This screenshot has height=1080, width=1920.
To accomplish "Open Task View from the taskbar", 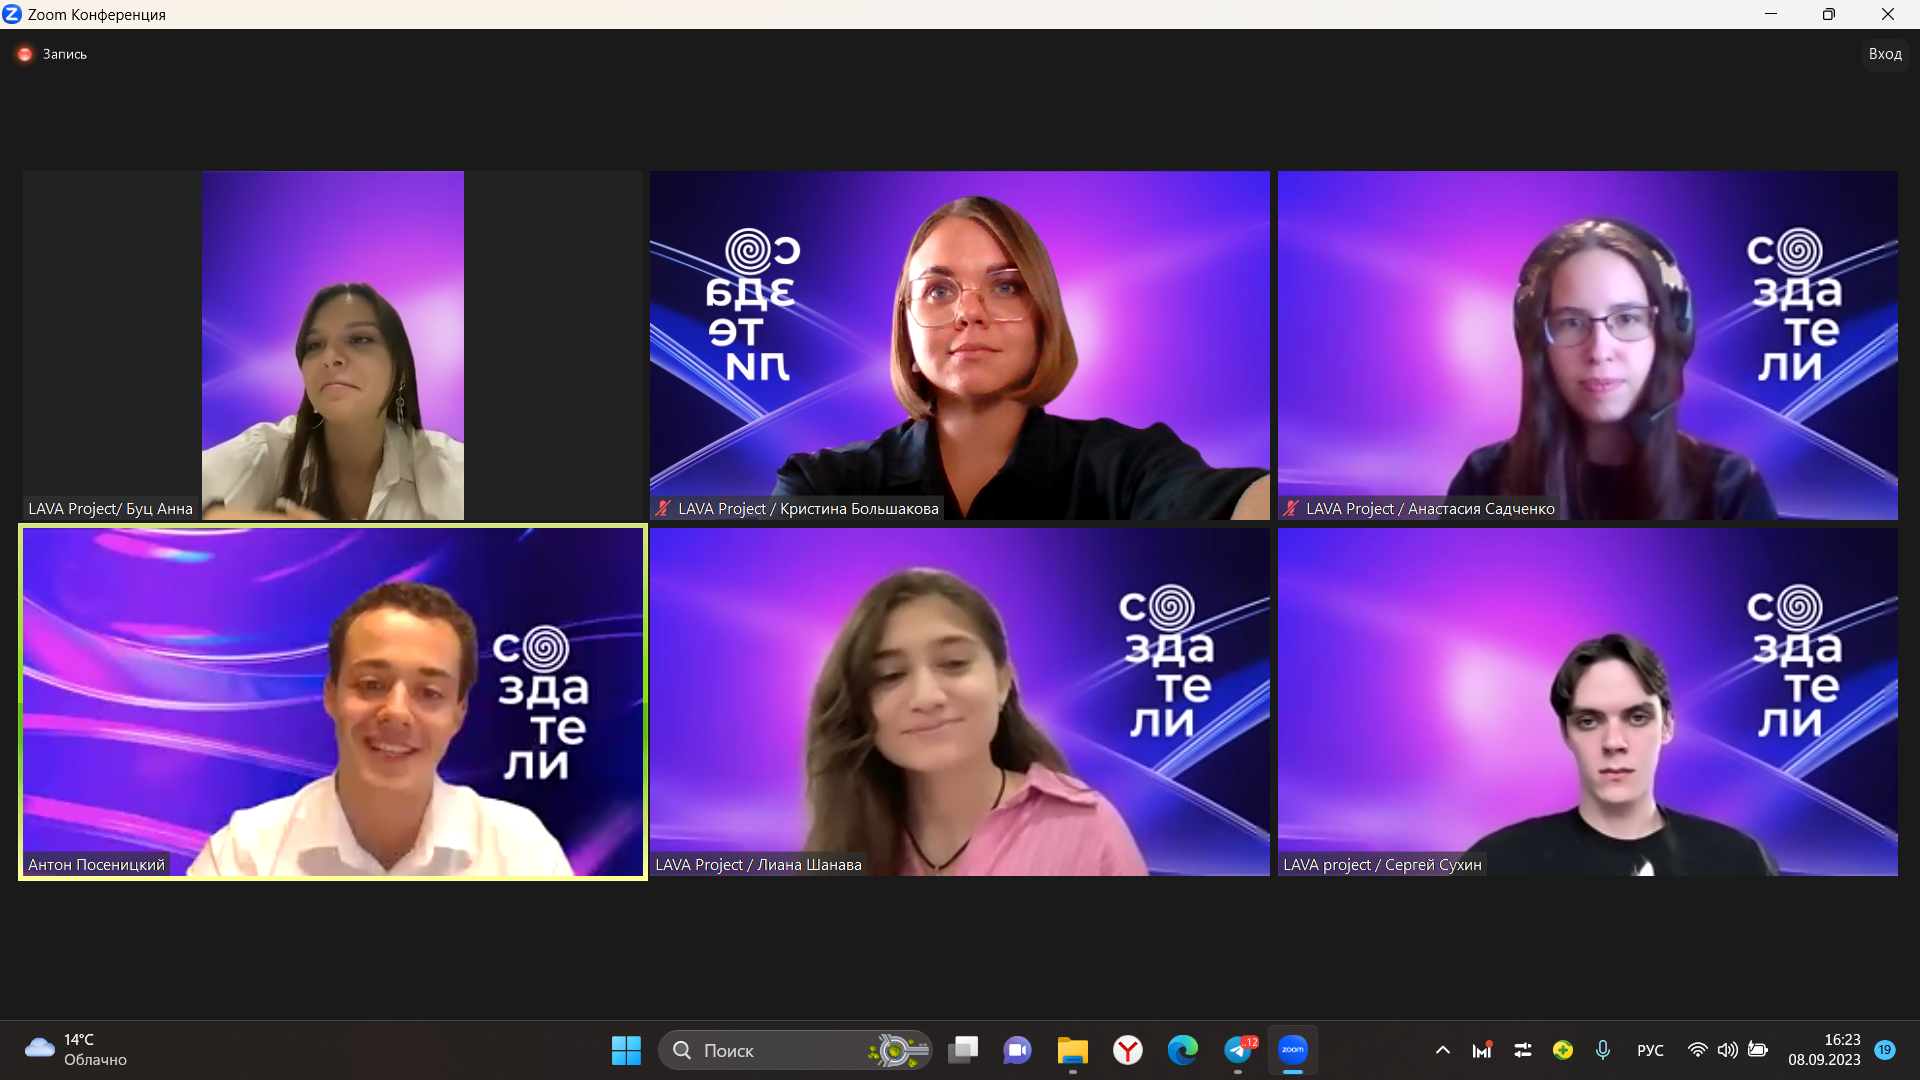I will tap(963, 1050).
